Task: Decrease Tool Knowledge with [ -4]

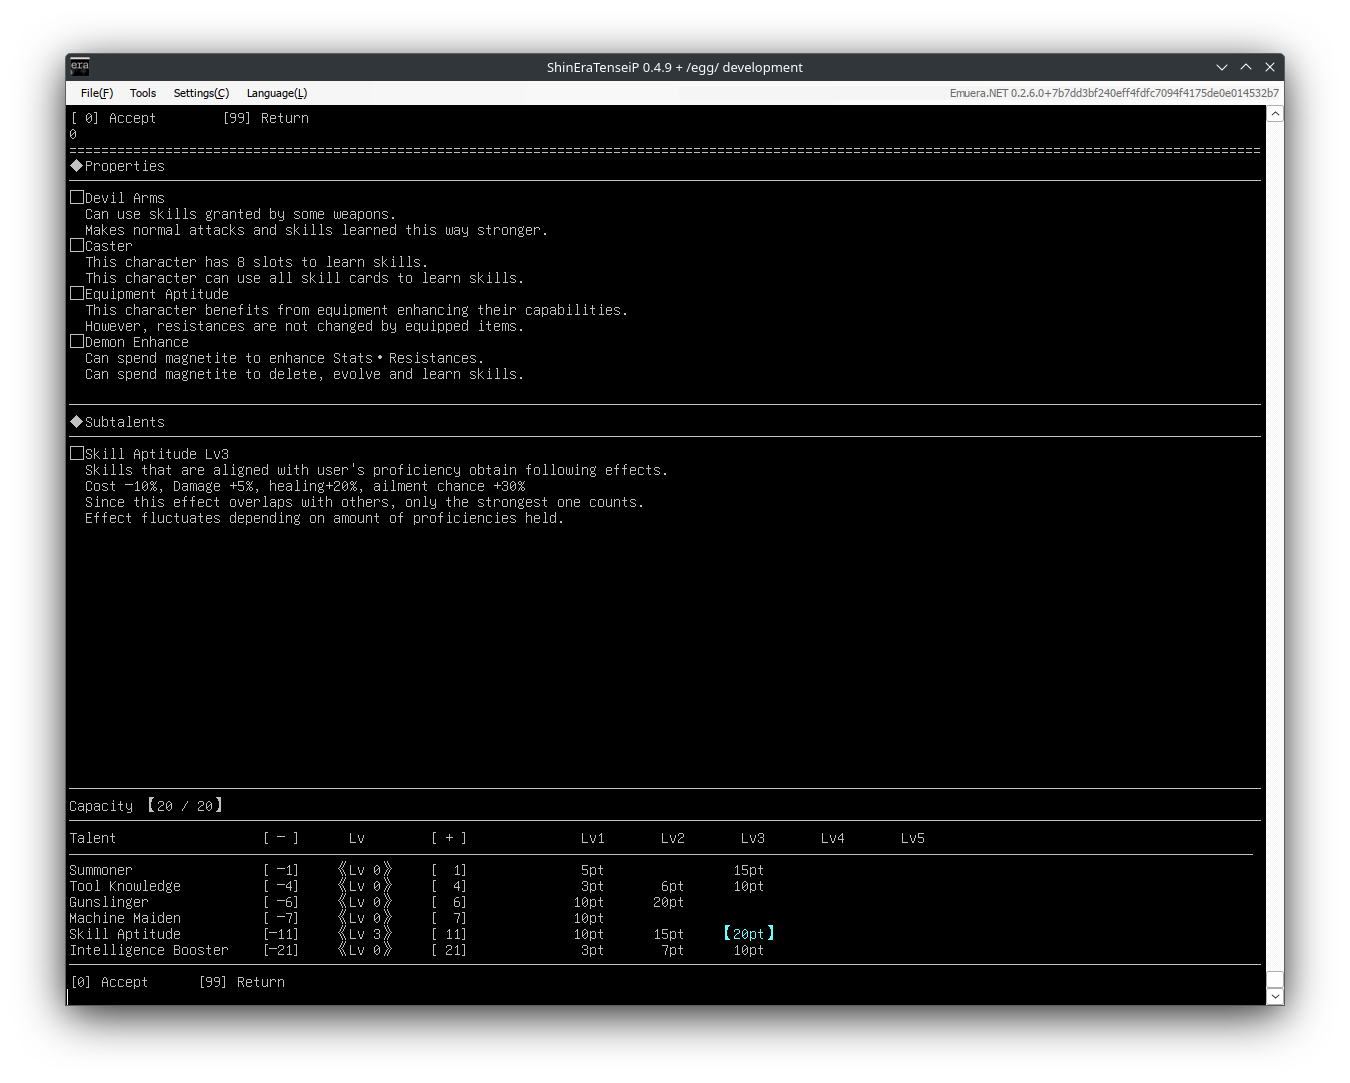Action: pos(281,886)
